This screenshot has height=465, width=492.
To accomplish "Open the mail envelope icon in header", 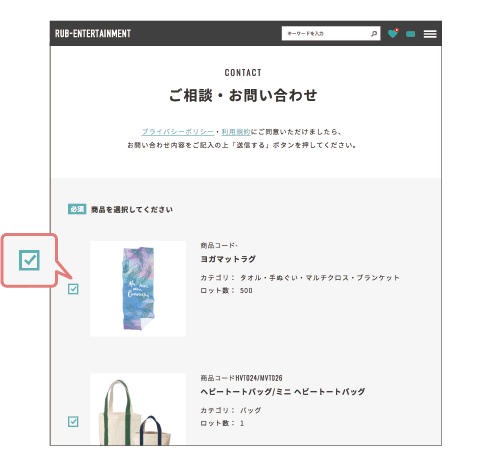I will [x=411, y=34].
